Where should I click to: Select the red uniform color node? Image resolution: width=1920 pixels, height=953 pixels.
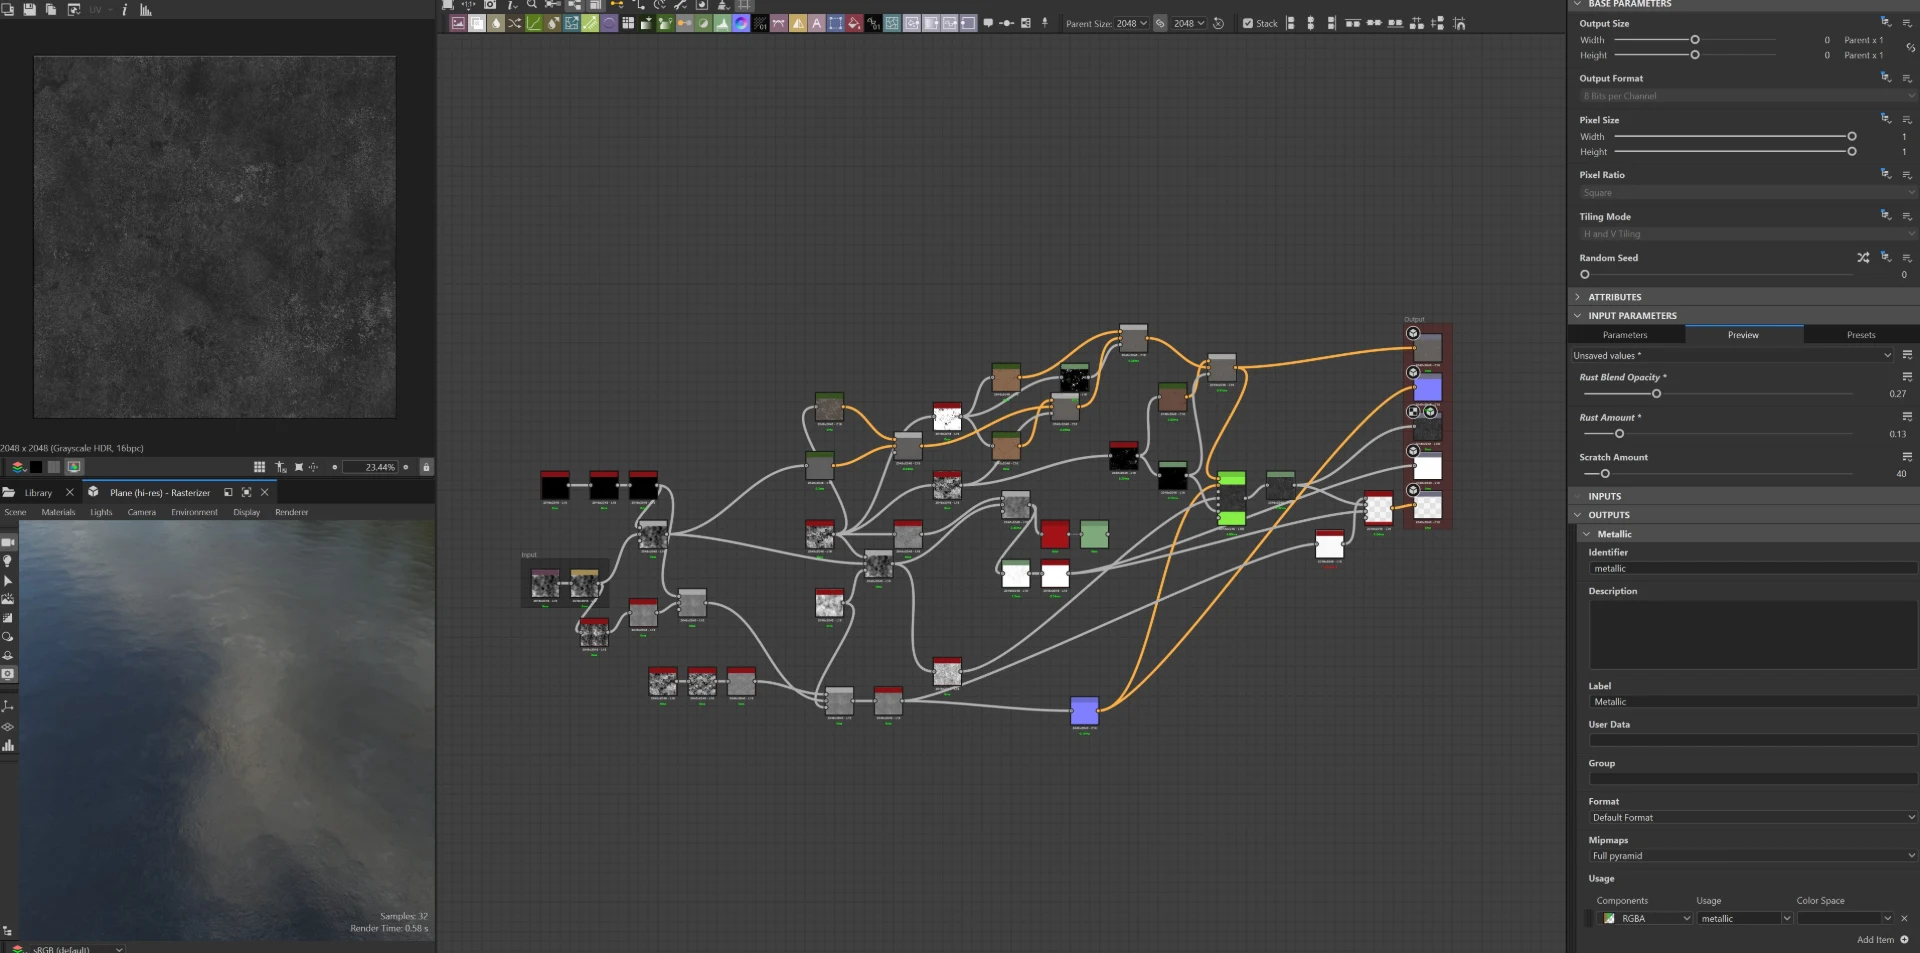pyautogui.click(x=1054, y=534)
